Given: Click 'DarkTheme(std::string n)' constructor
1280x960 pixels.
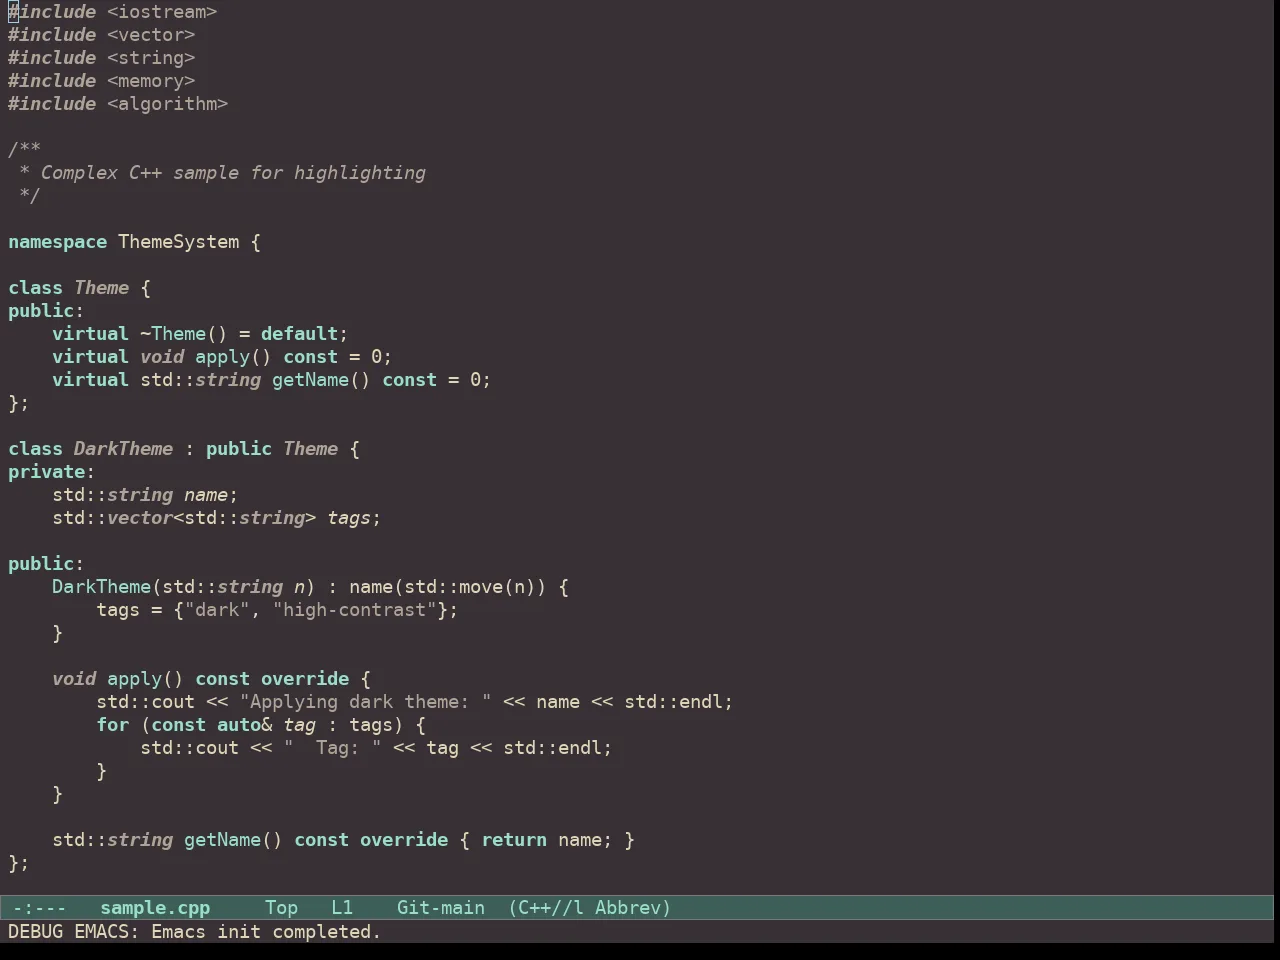Looking at the screenshot, I should (184, 587).
